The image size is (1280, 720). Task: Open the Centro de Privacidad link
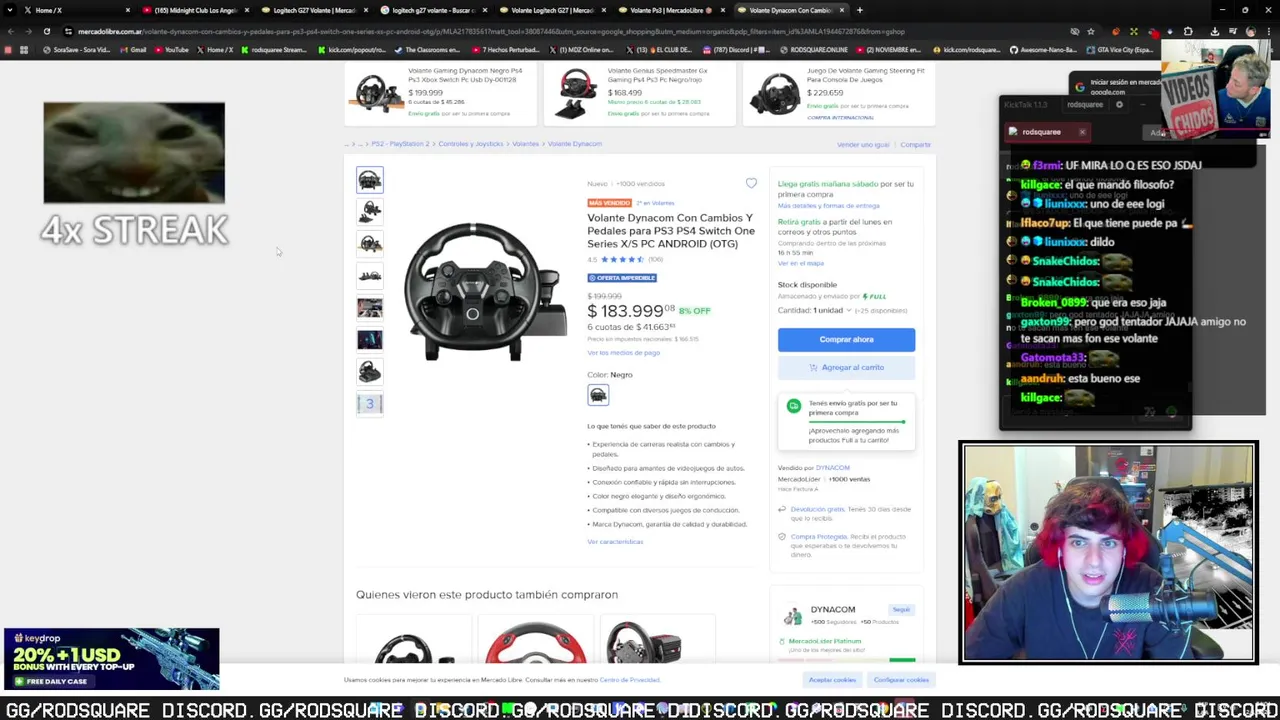(x=630, y=680)
